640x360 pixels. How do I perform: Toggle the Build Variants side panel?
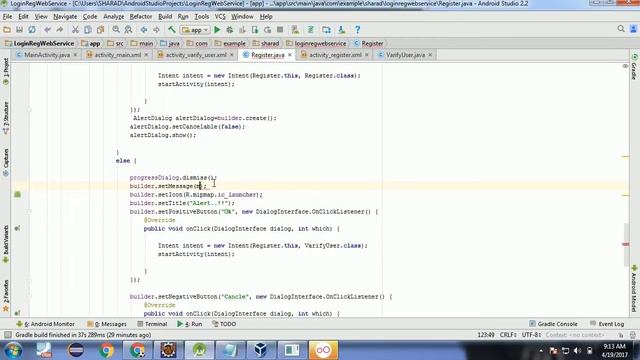pos(6,244)
